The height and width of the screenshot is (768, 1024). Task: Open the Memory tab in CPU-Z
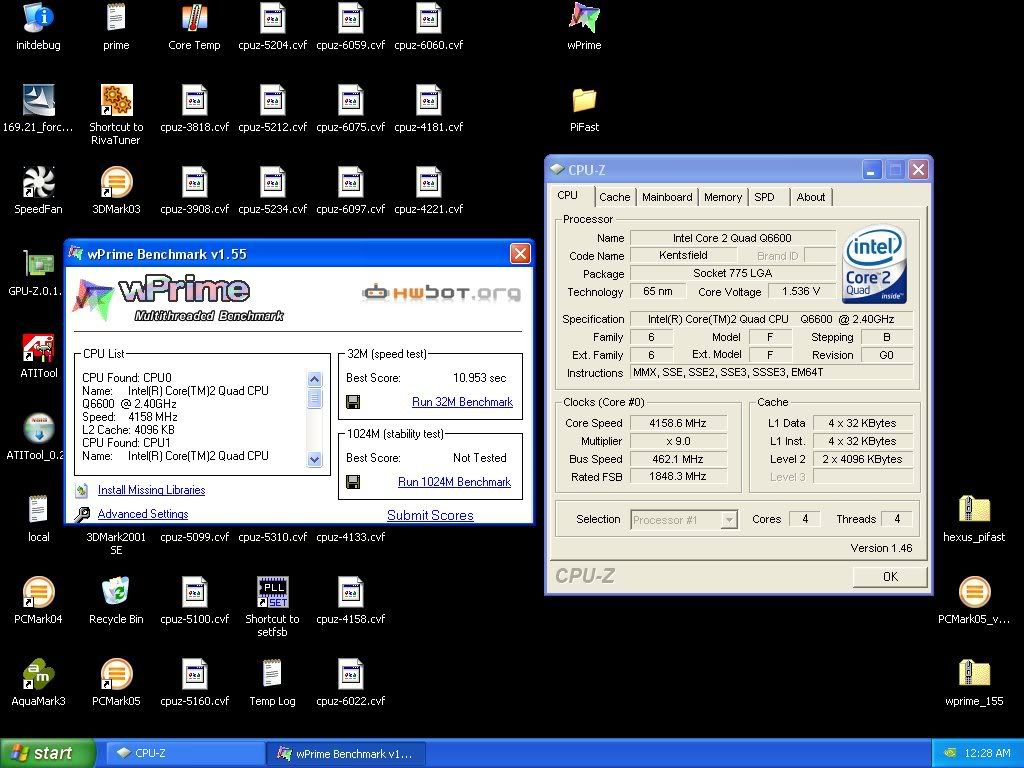pyautogui.click(x=723, y=197)
